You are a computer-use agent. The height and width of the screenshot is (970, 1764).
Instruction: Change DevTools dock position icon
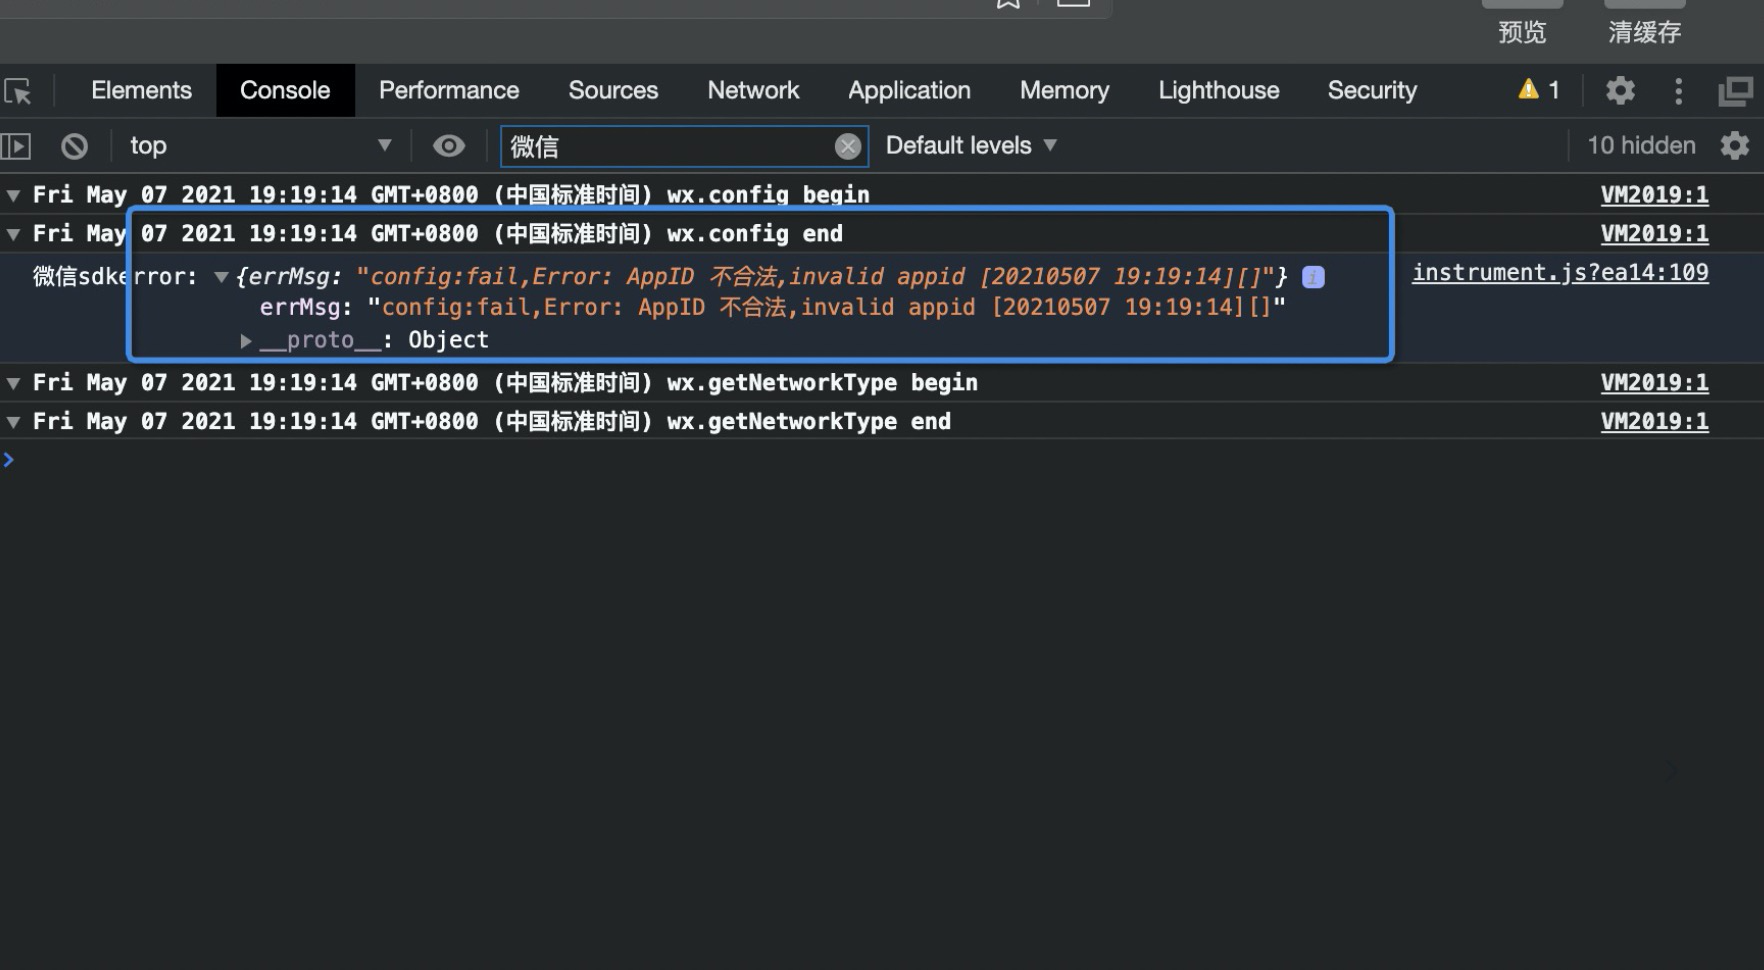click(x=1737, y=90)
